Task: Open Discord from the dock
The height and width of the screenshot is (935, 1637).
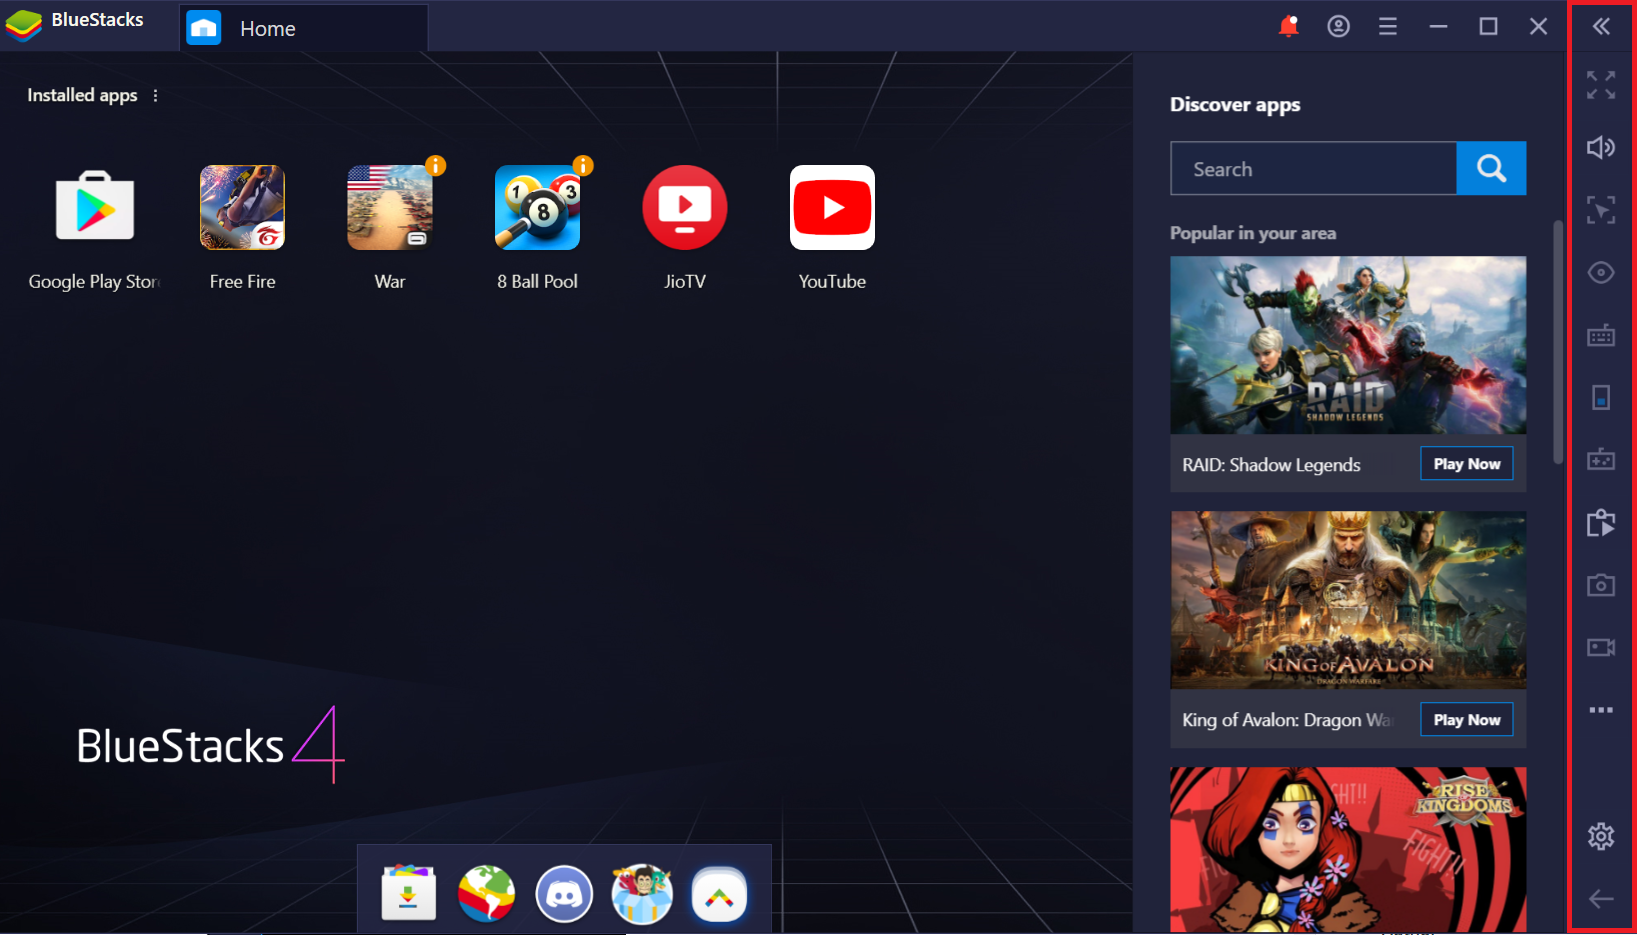Action: [x=564, y=893]
